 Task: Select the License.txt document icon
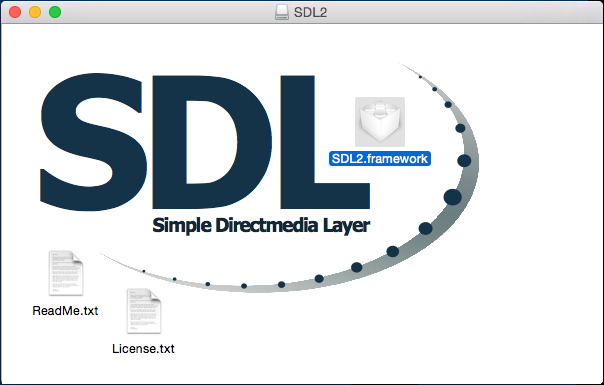click(x=144, y=311)
